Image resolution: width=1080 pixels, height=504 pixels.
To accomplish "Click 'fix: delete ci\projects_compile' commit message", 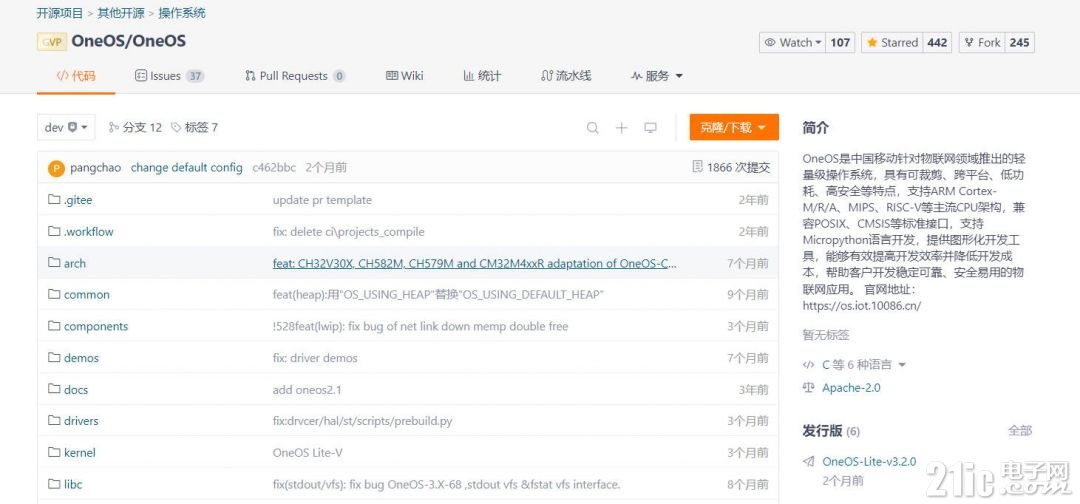I will (x=349, y=231).
